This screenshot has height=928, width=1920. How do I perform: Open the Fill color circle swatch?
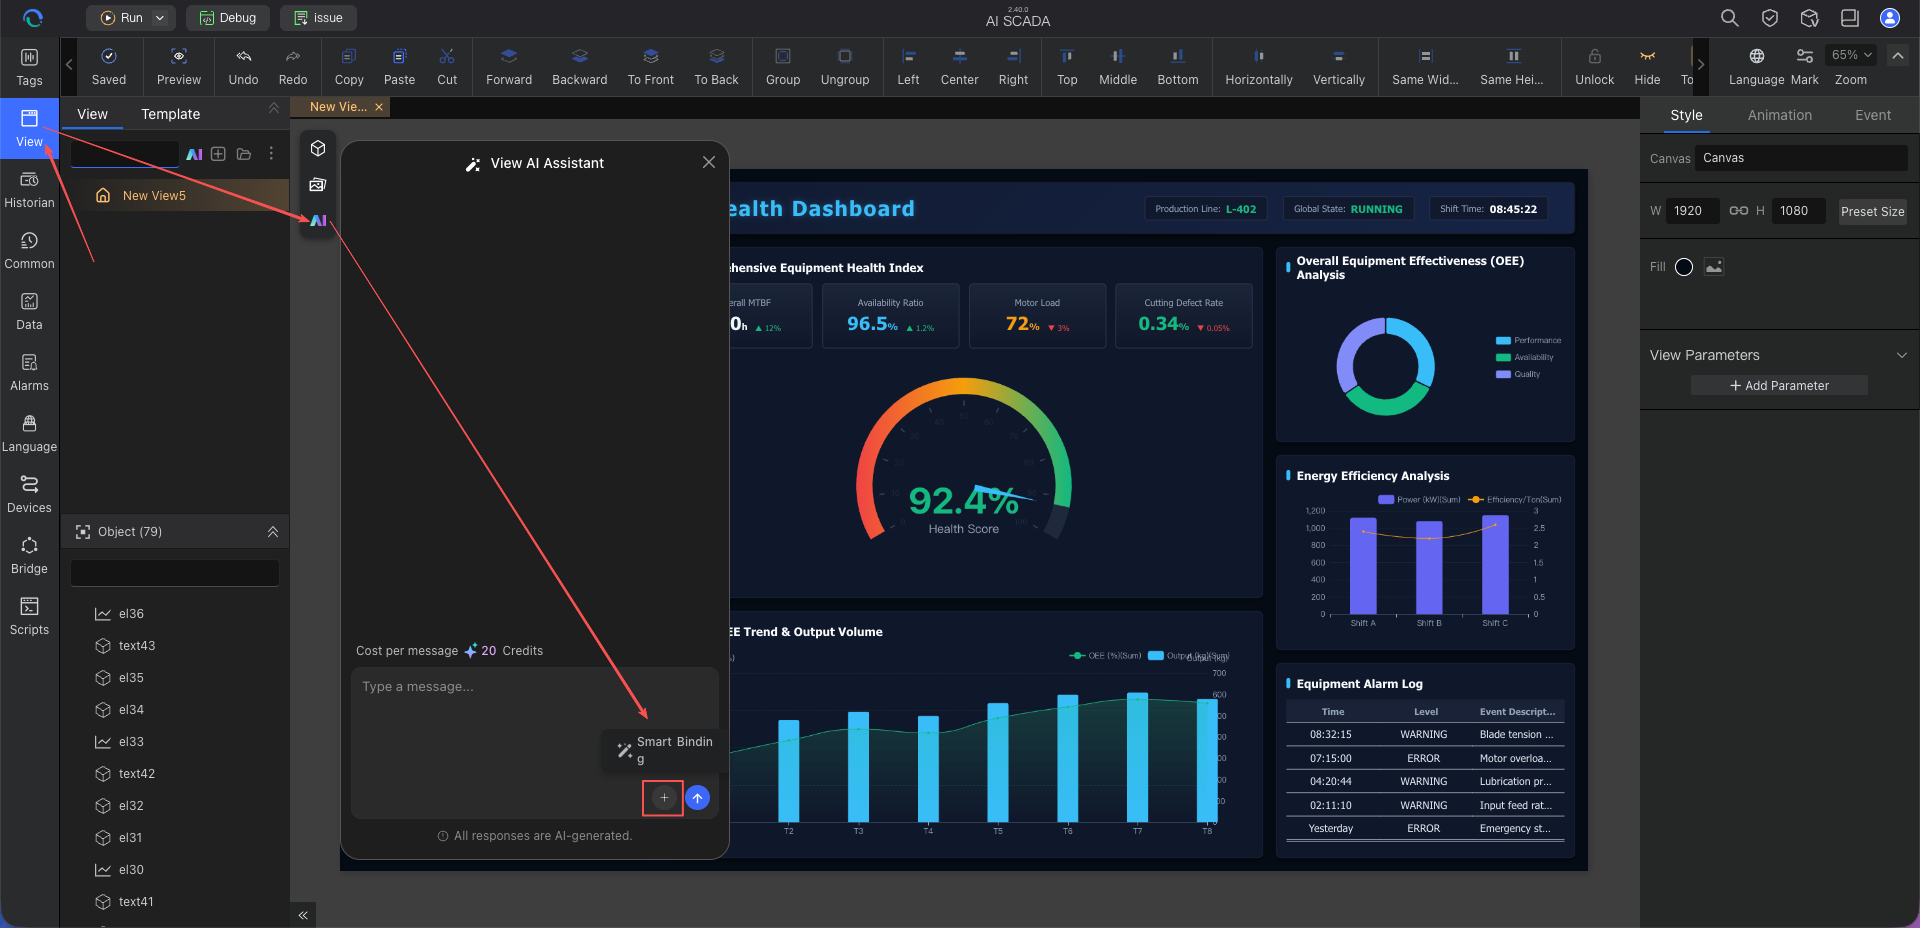click(1684, 267)
